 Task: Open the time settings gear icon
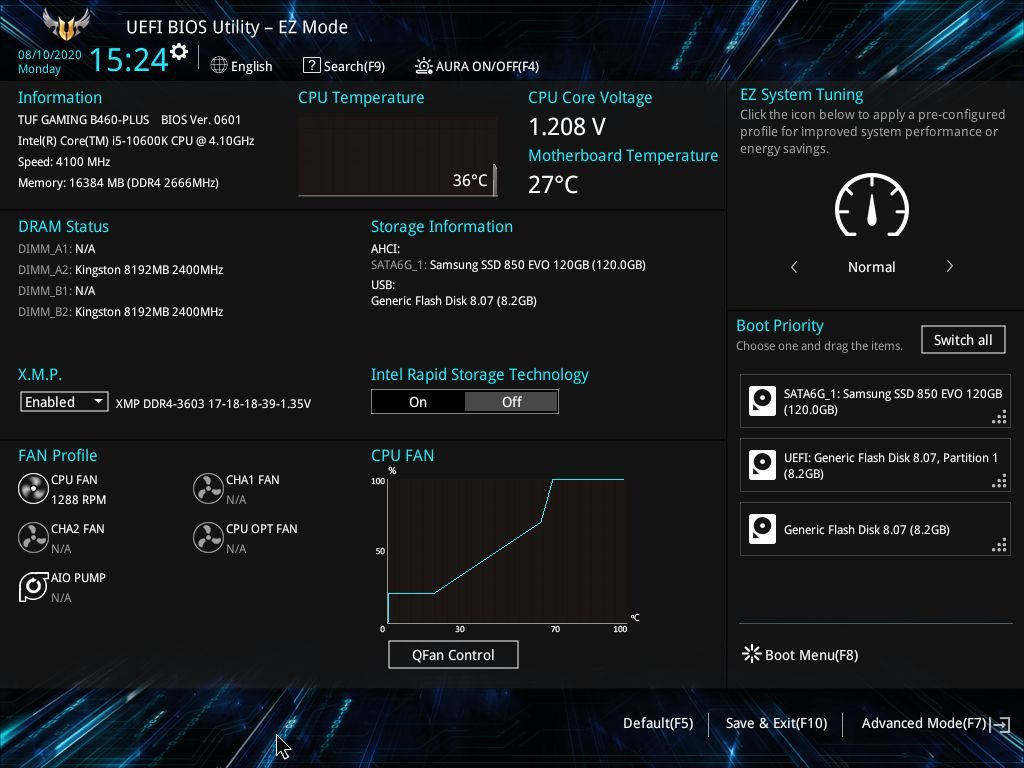click(178, 51)
